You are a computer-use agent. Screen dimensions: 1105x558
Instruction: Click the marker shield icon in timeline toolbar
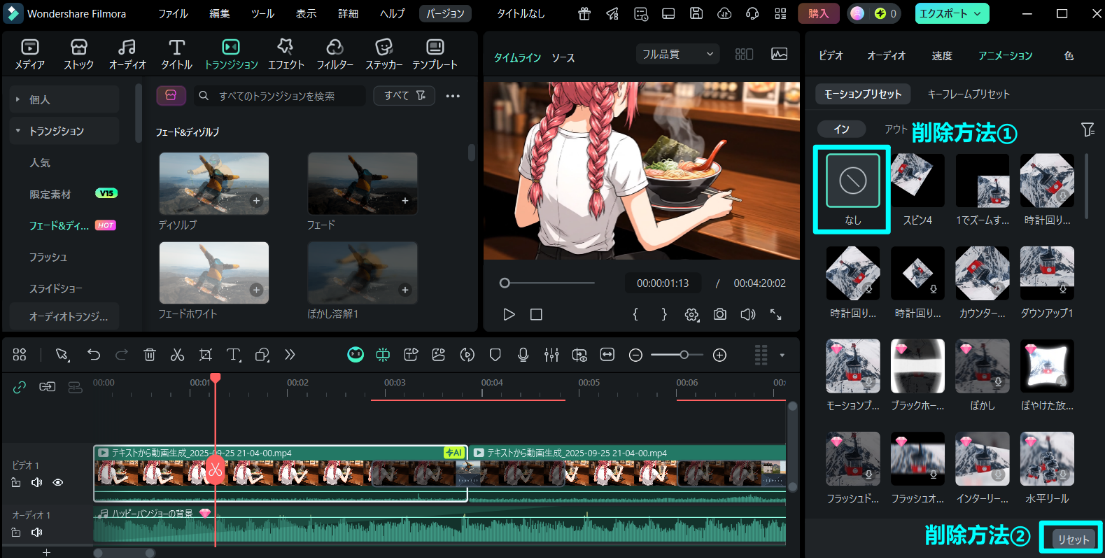tap(495, 355)
